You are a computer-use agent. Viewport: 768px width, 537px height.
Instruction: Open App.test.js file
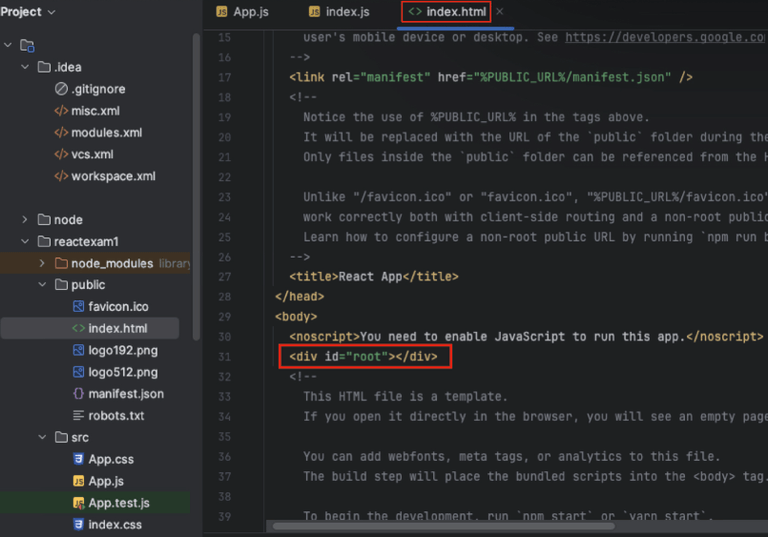tap(119, 503)
